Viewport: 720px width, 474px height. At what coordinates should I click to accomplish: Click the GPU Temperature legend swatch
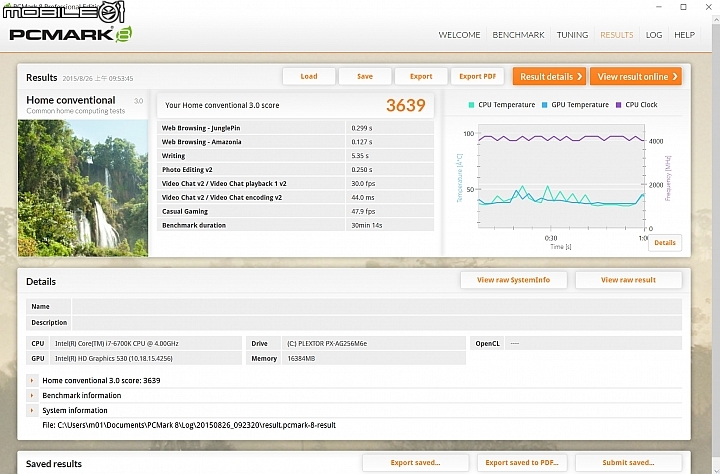point(545,105)
